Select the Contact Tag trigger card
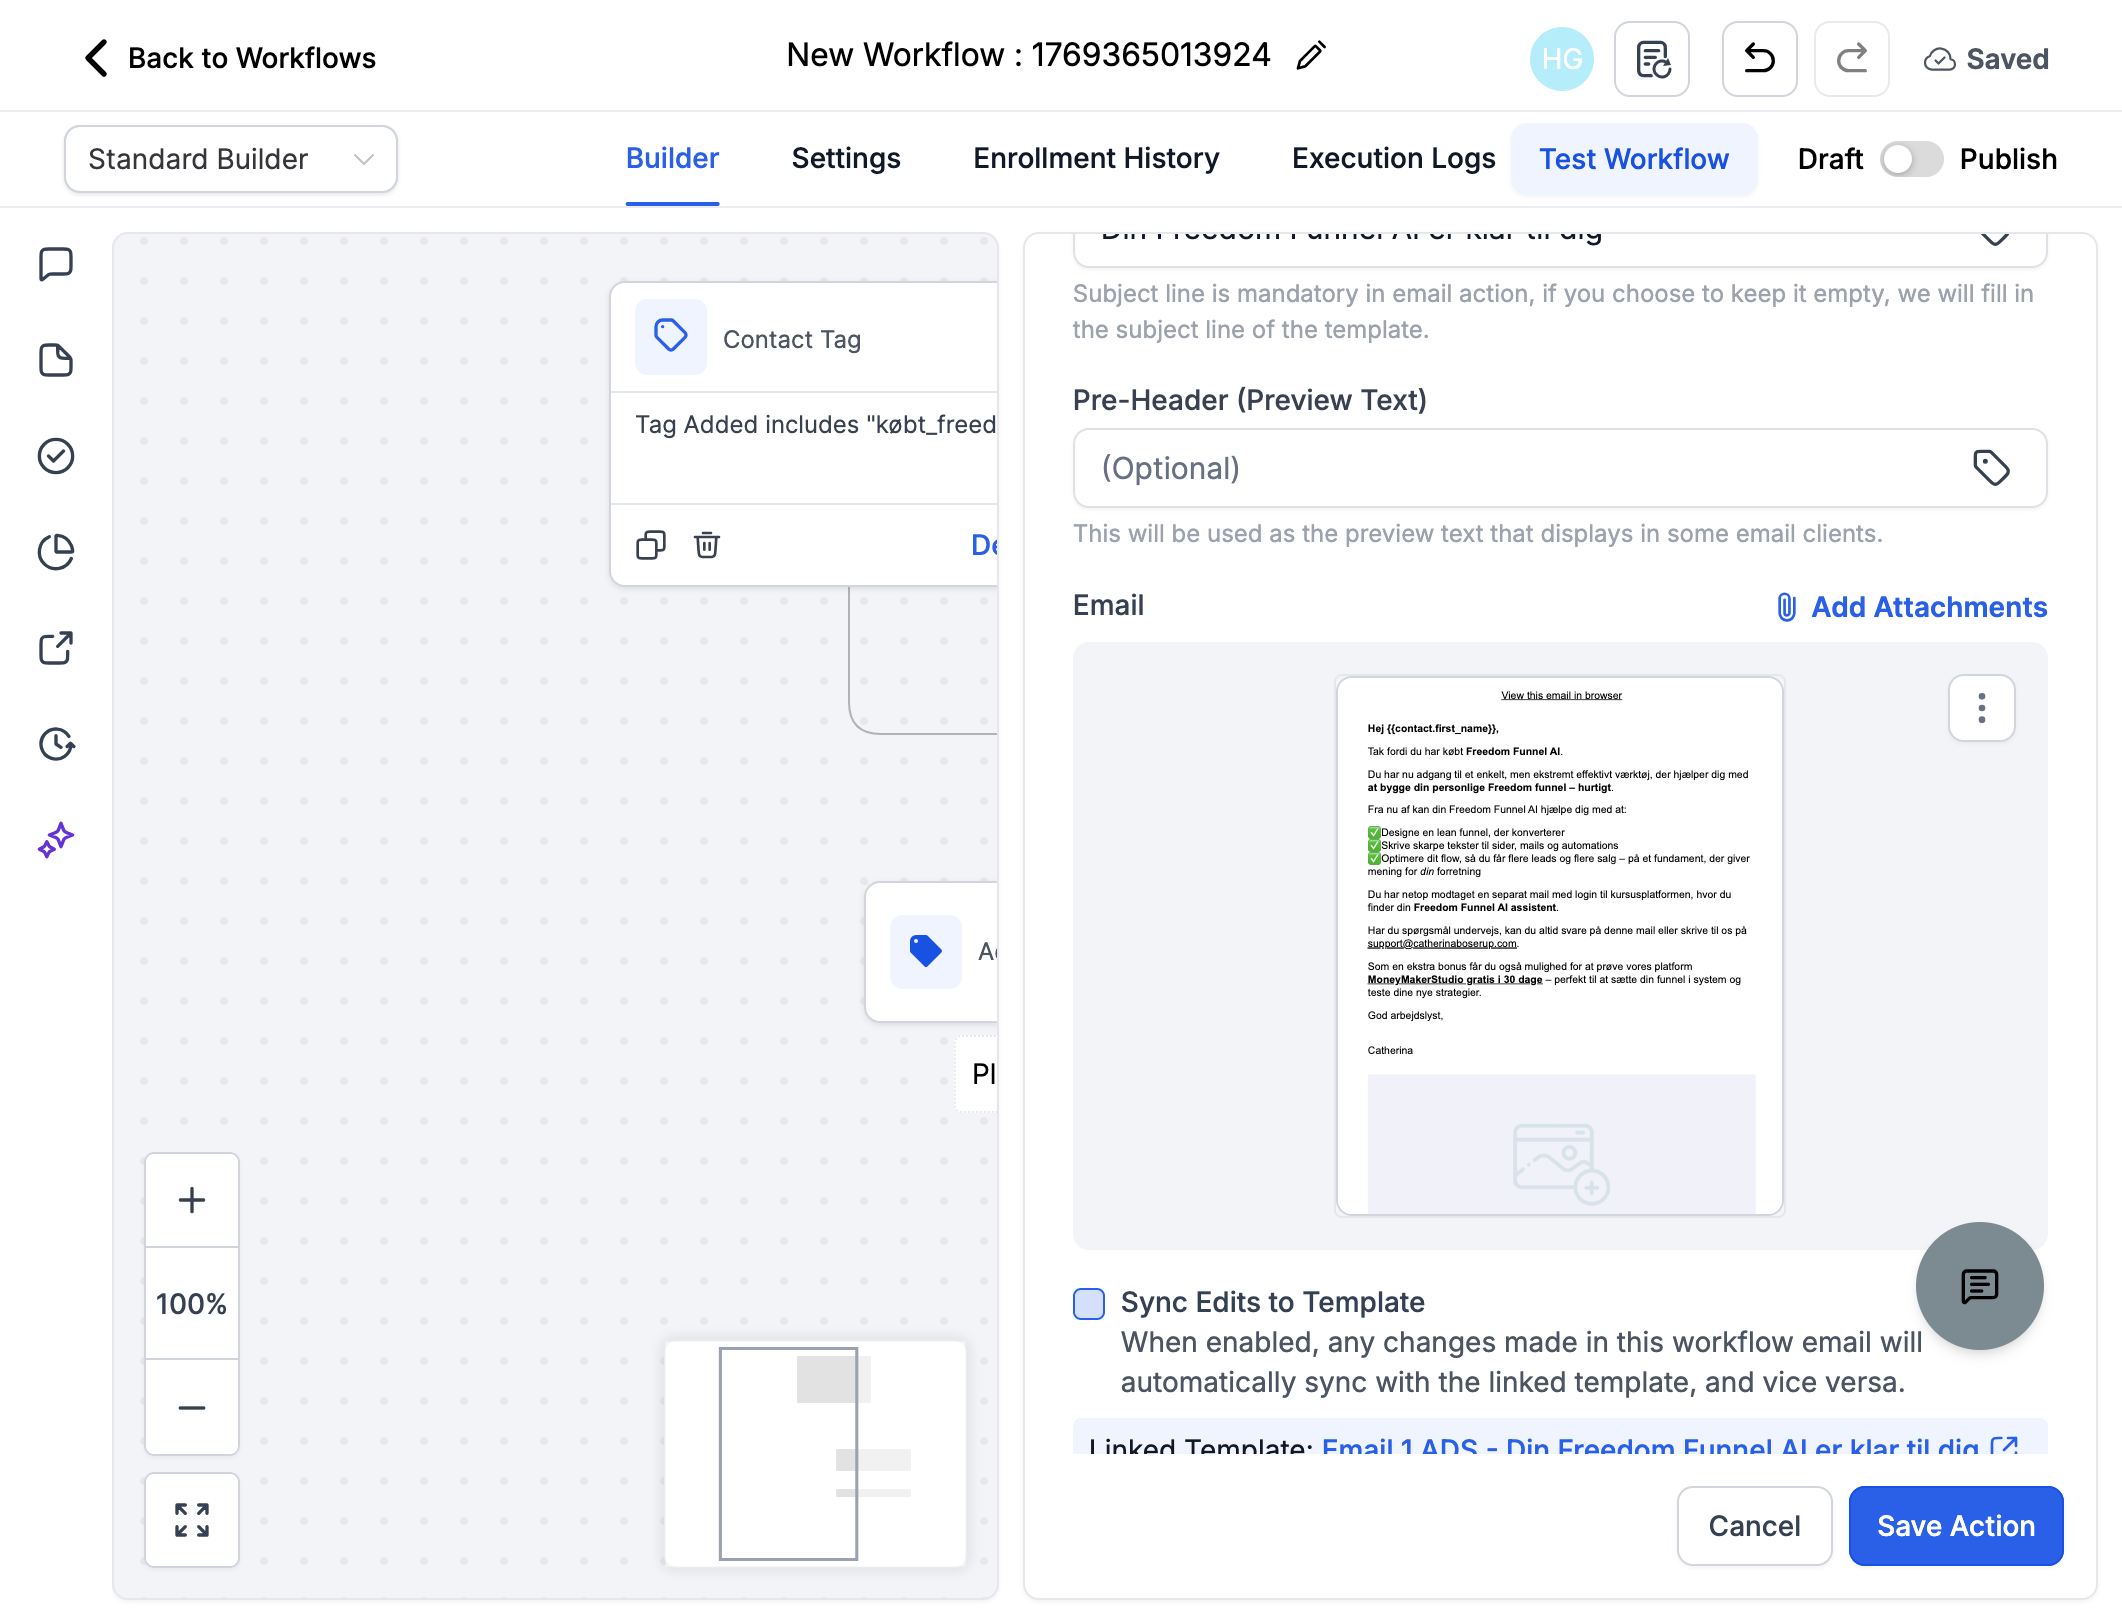This screenshot has height=1624, width=2122. click(x=805, y=434)
